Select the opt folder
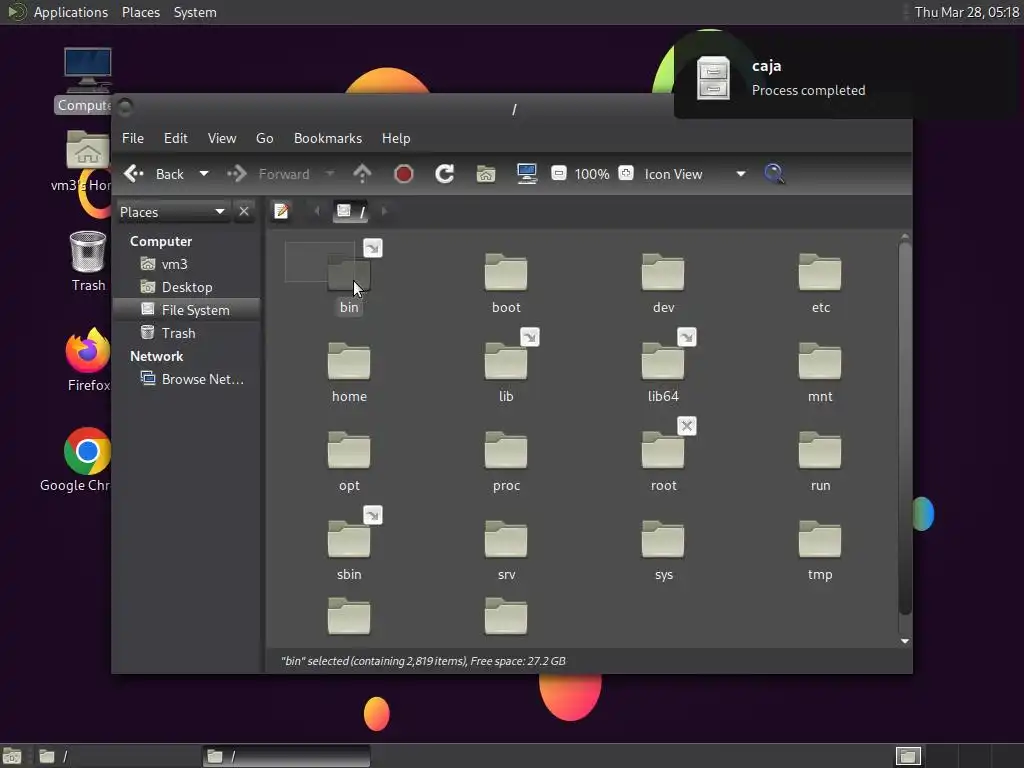This screenshot has width=1024, height=768. pos(349,451)
